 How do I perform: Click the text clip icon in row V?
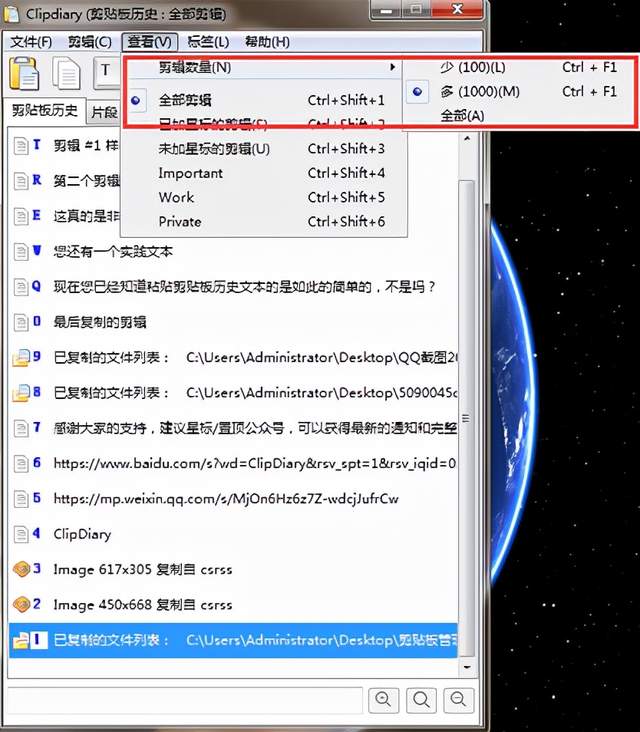(x=21, y=252)
